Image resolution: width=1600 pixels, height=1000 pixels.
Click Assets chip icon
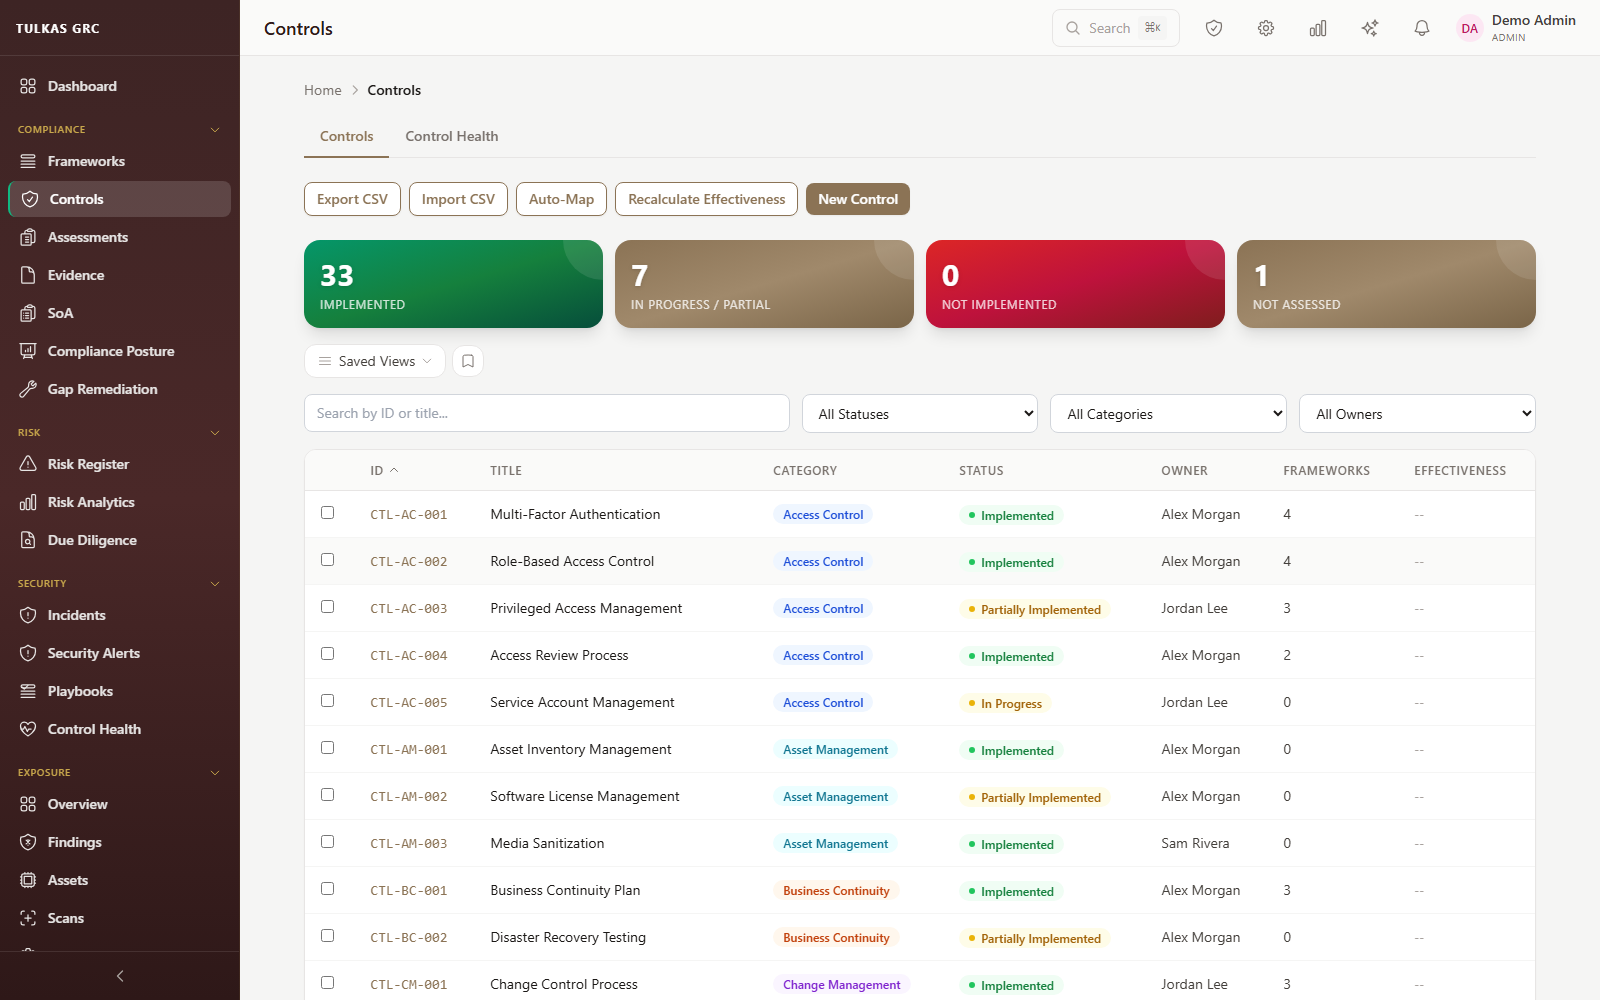28,880
